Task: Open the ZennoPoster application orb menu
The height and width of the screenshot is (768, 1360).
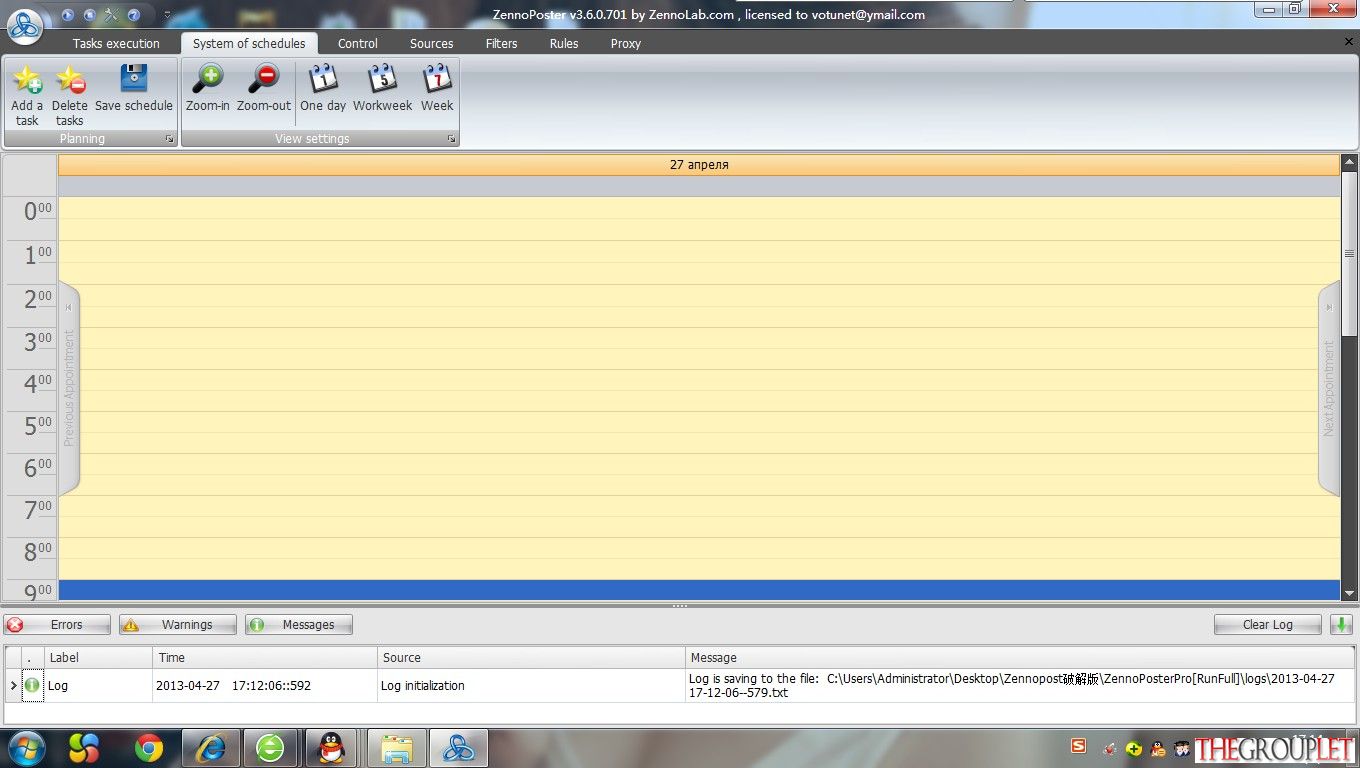Action: click(x=25, y=26)
